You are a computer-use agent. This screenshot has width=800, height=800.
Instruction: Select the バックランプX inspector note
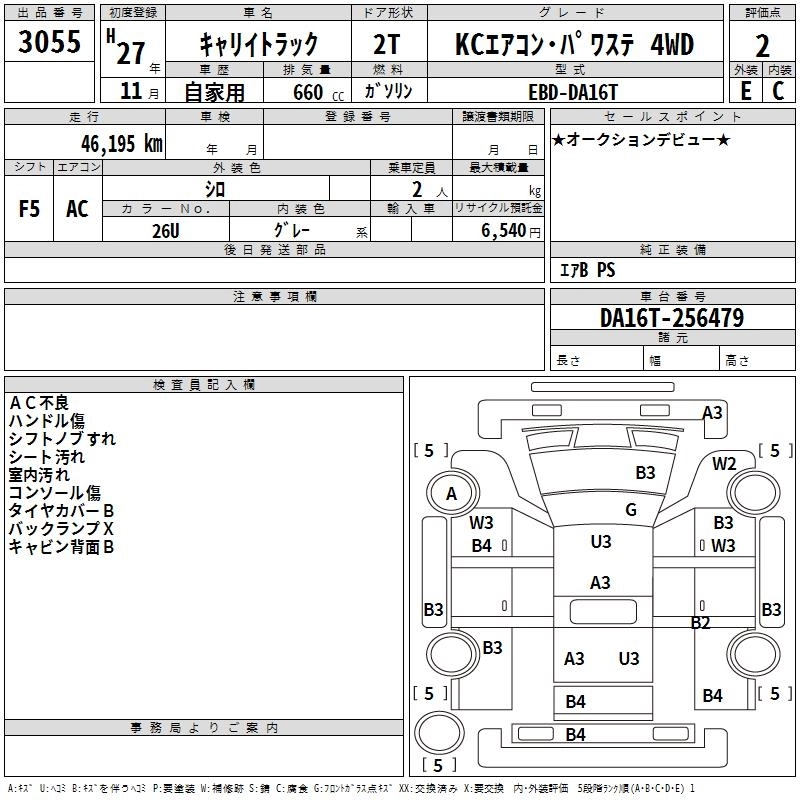click(61, 528)
